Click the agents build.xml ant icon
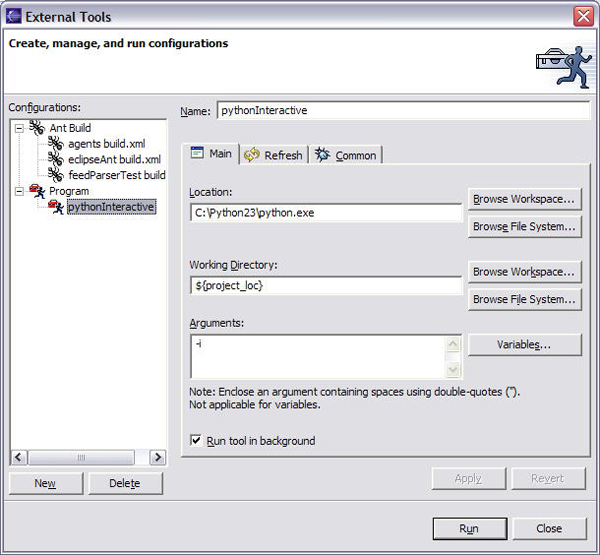600x555 pixels. click(x=56, y=144)
